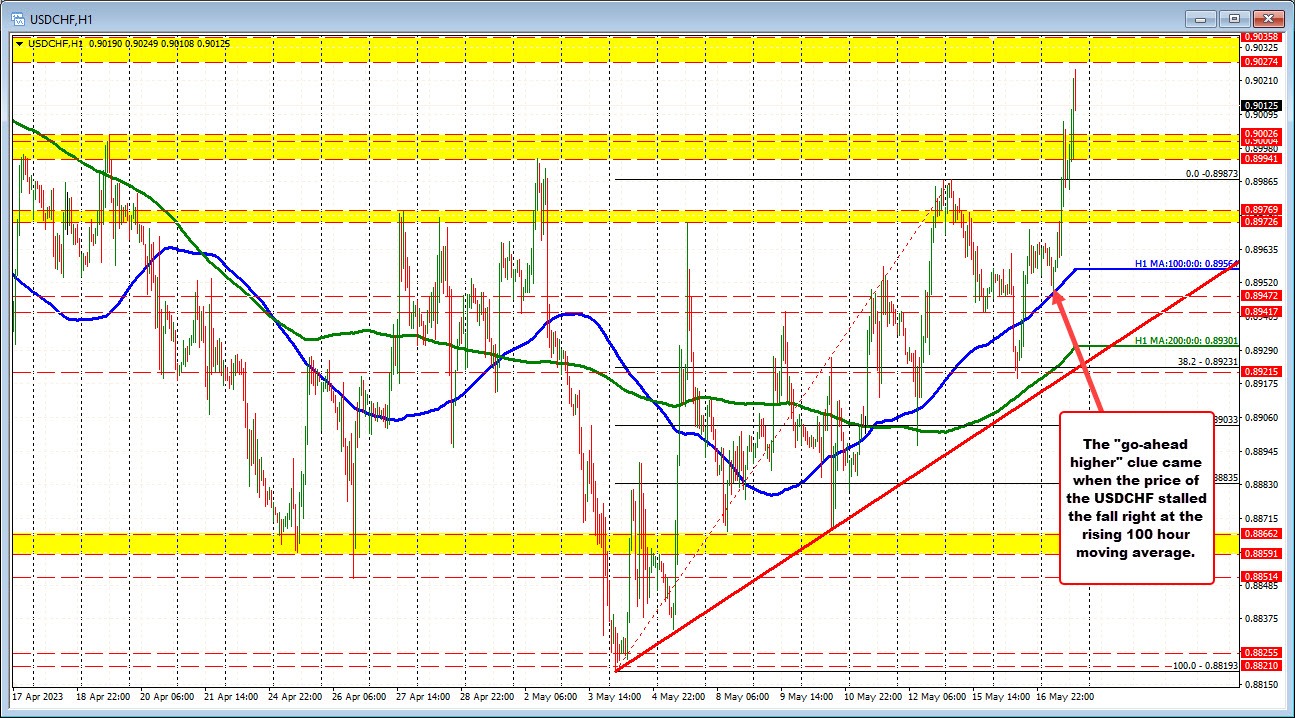This screenshot has width=1295, height=718.
Task: Collapse the USDCHF,H1 data line via triangle
Action: [19, 44]
